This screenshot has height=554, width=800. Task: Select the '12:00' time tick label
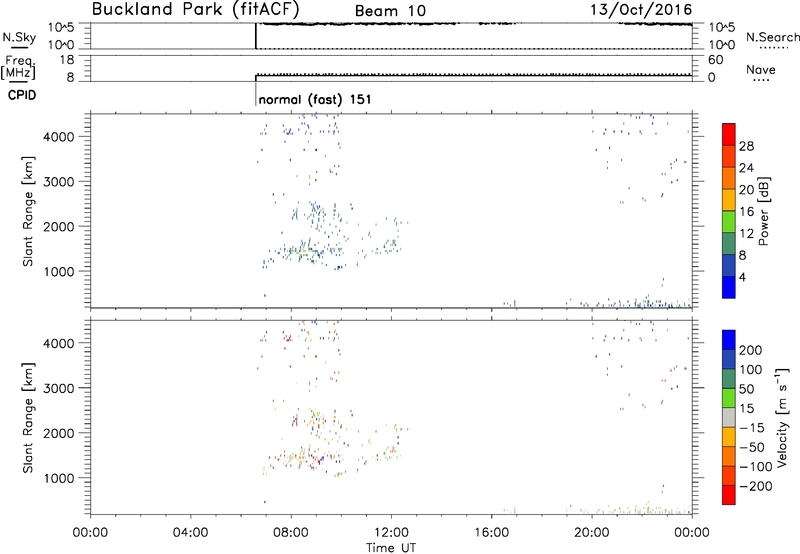(x=391, y=533)
